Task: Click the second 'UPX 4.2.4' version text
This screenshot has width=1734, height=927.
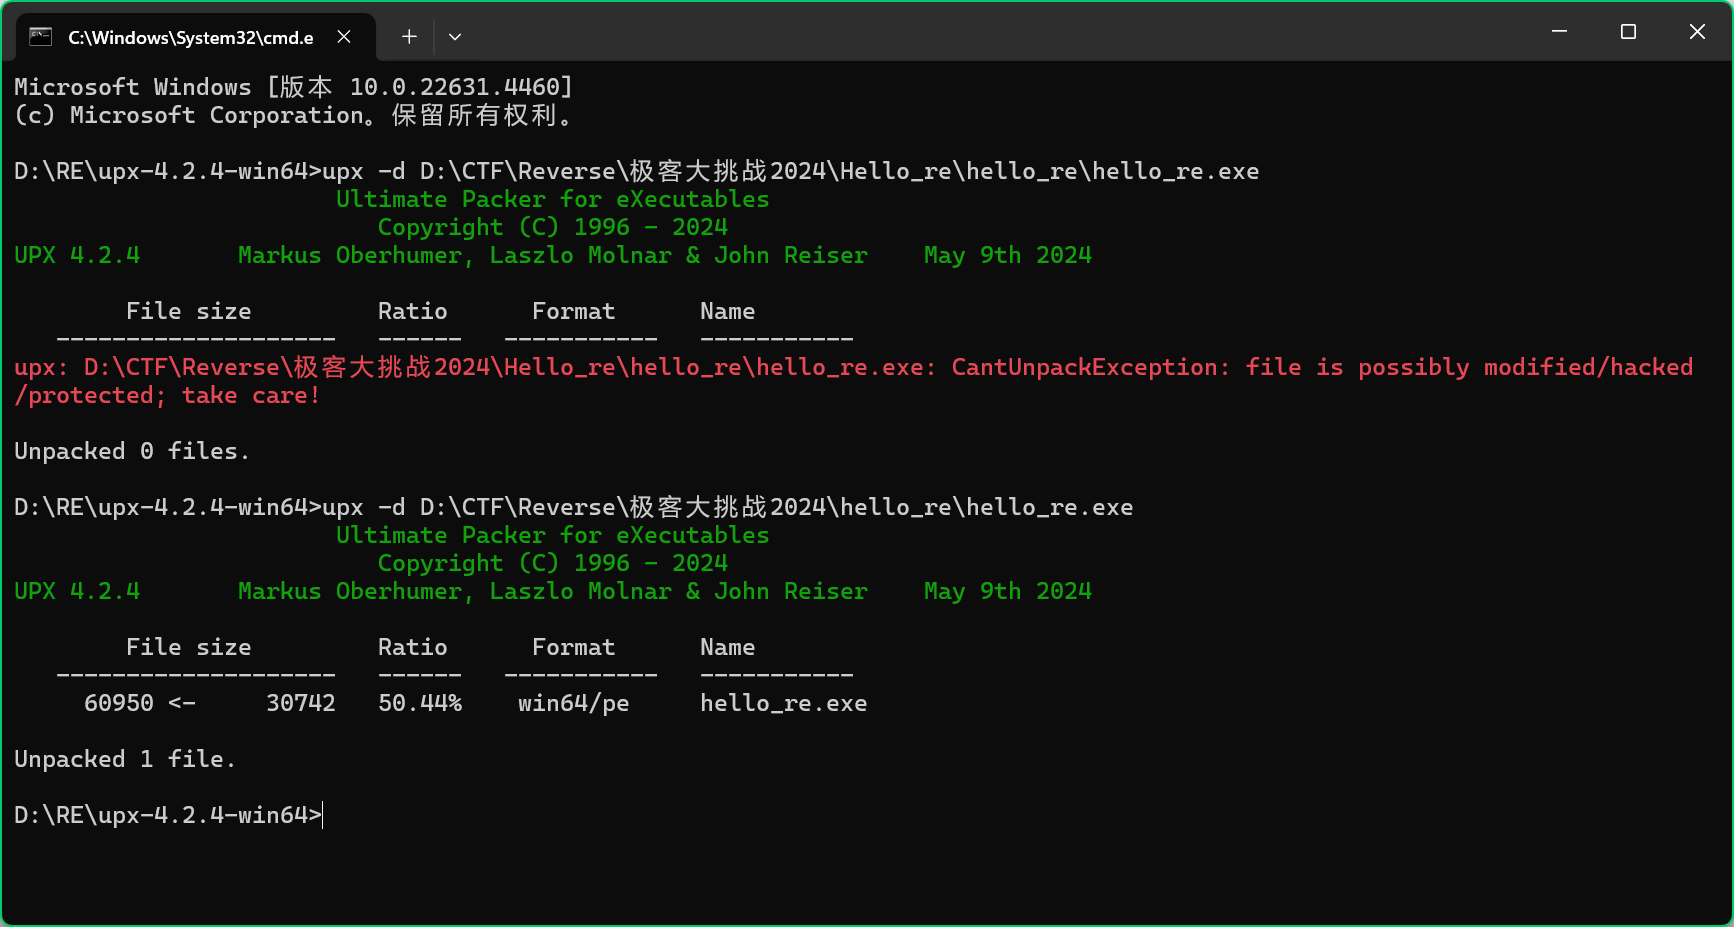Action: (x=77, y=591)
